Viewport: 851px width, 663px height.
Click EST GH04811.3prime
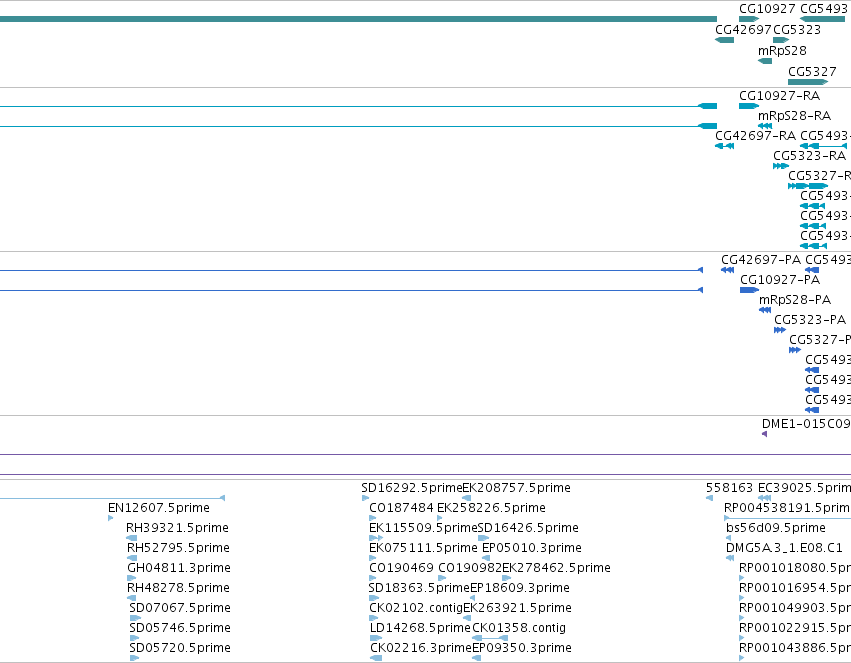(x=179, y=569)
